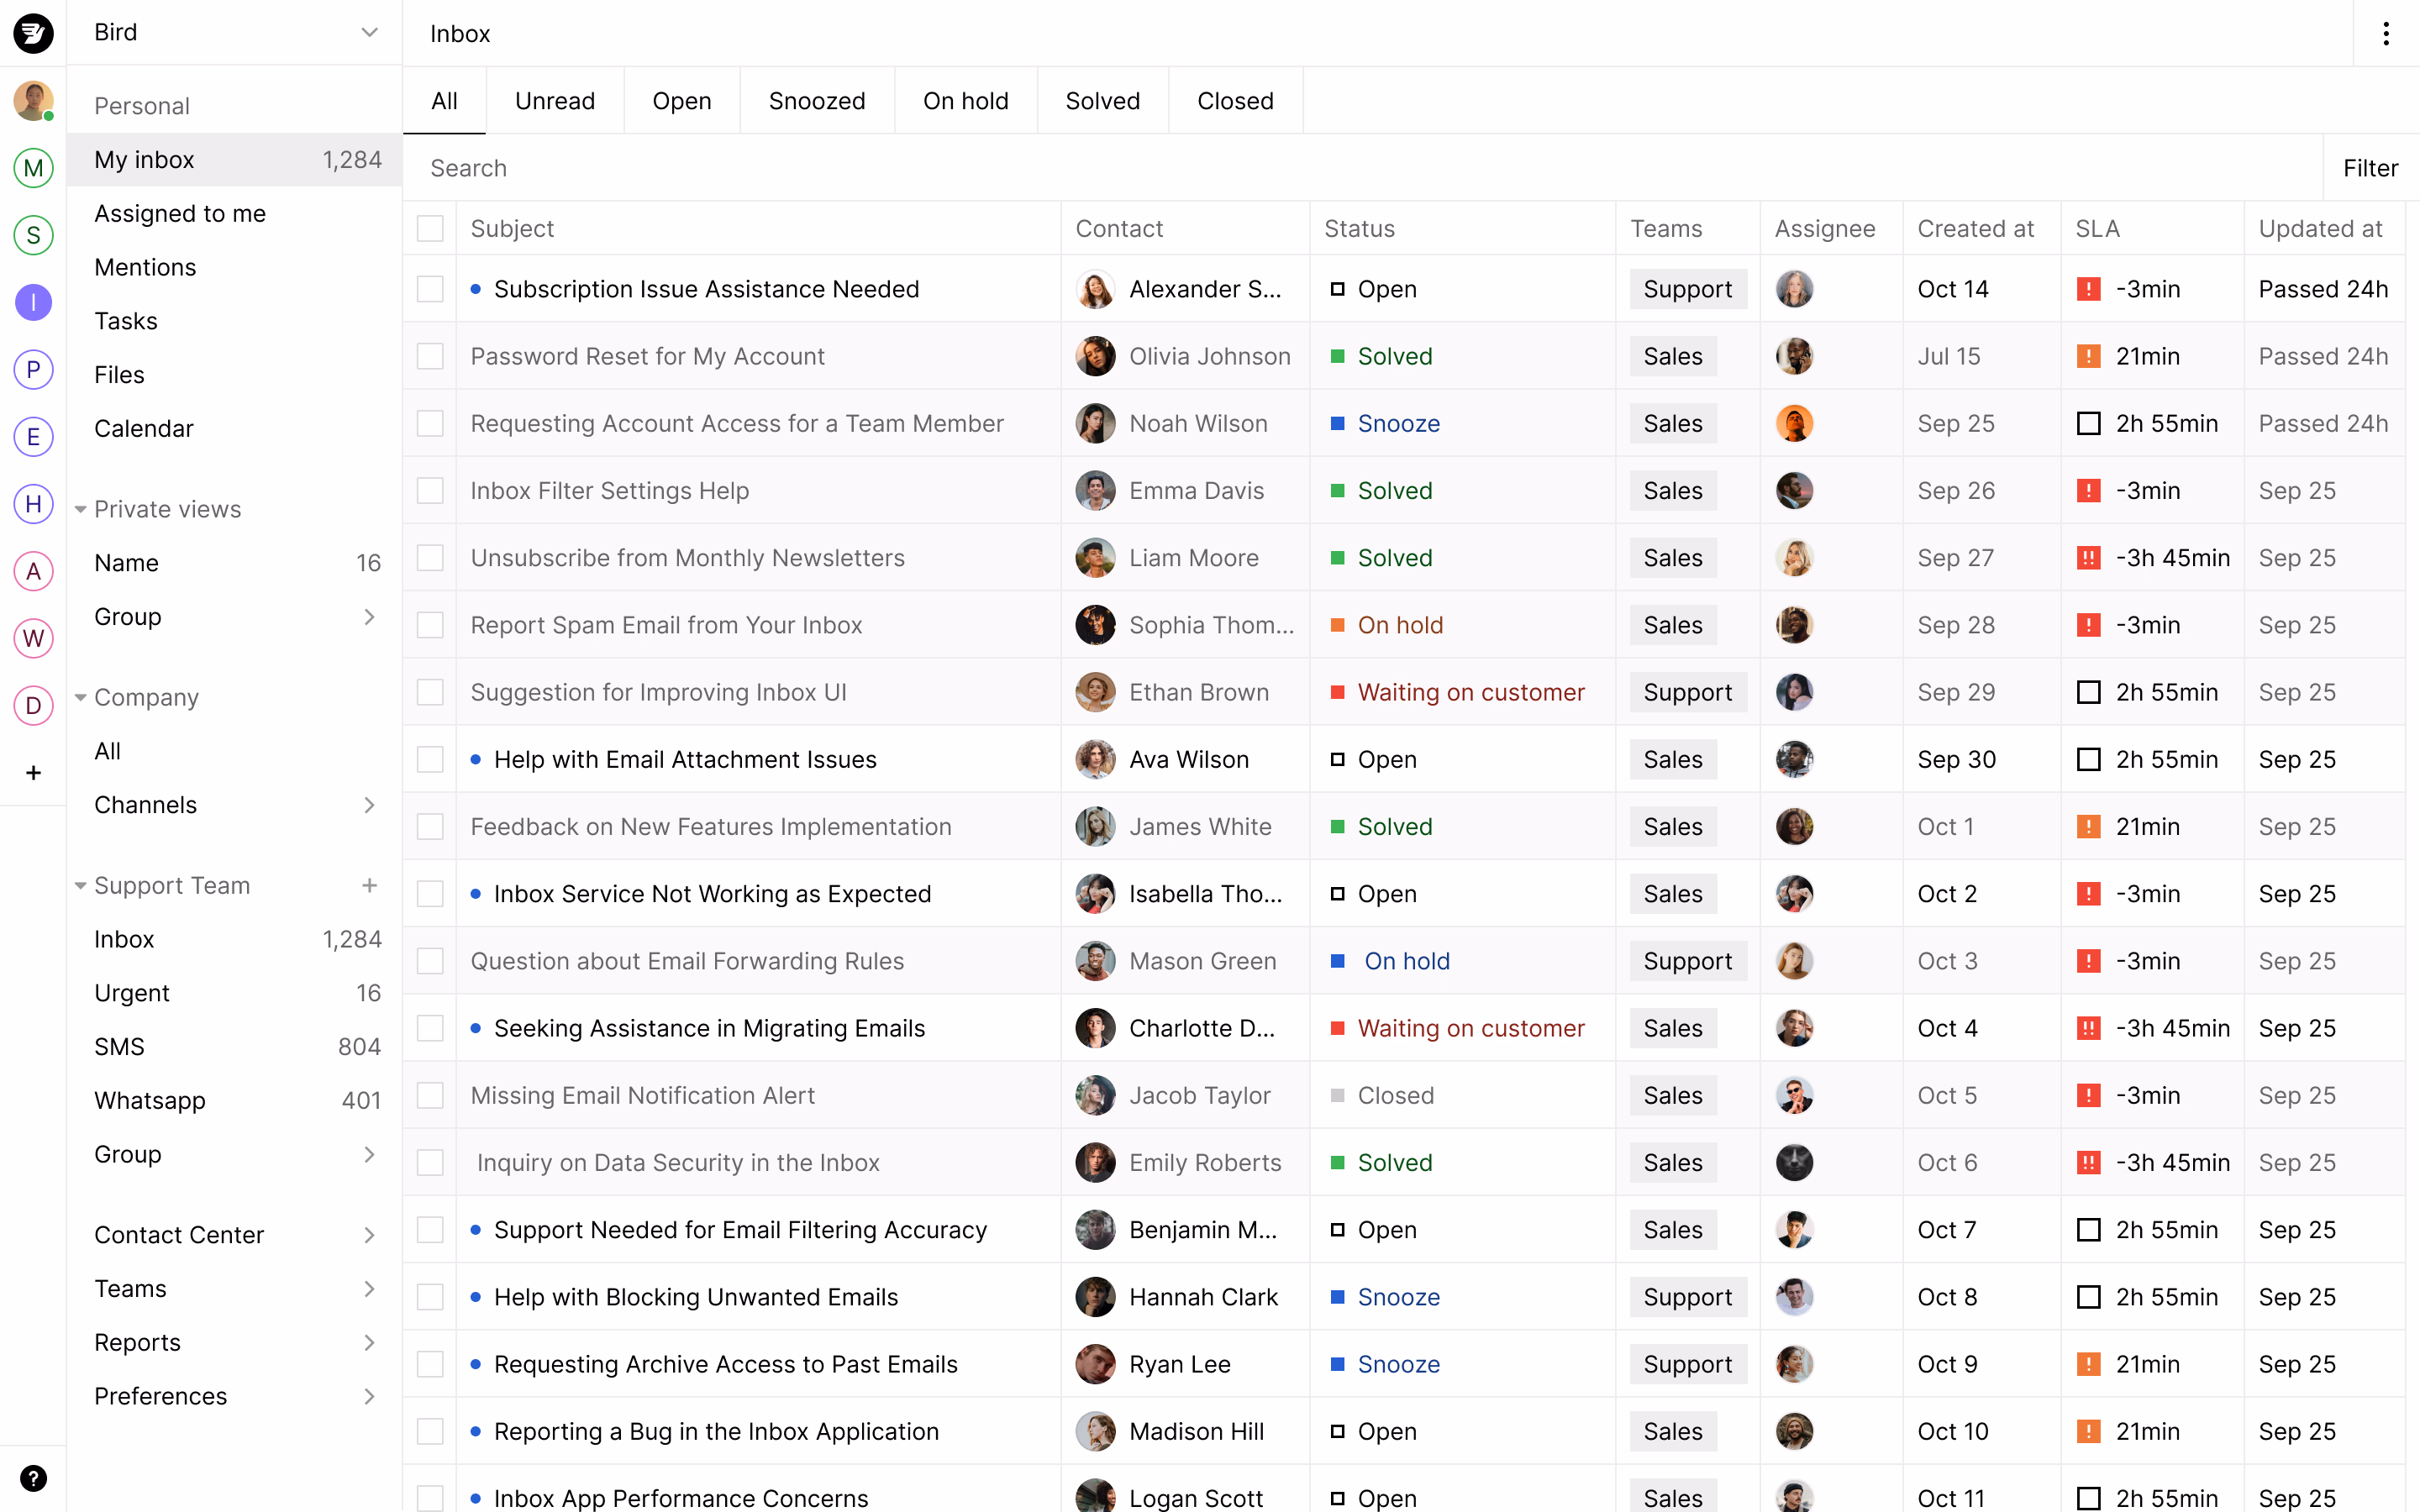Click the red SLA alert icon on the first row
Image resolution: width=2420 pixels, height=1512 pixels.
(x=2088, y=289)
